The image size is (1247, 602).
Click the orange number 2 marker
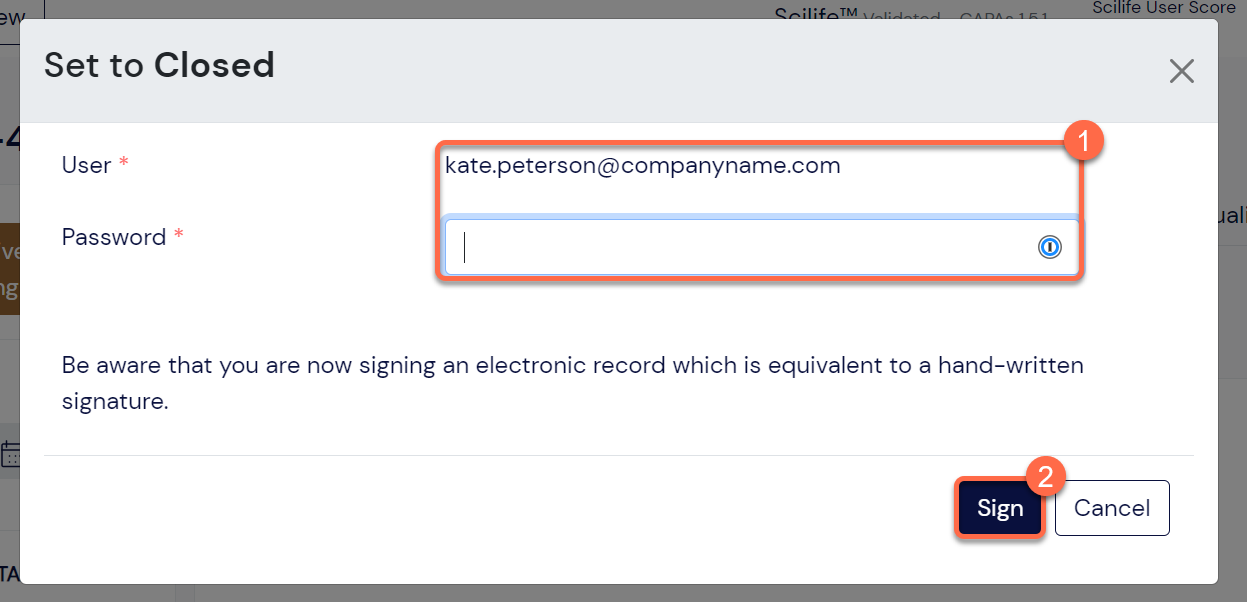tap(1046, 476)
